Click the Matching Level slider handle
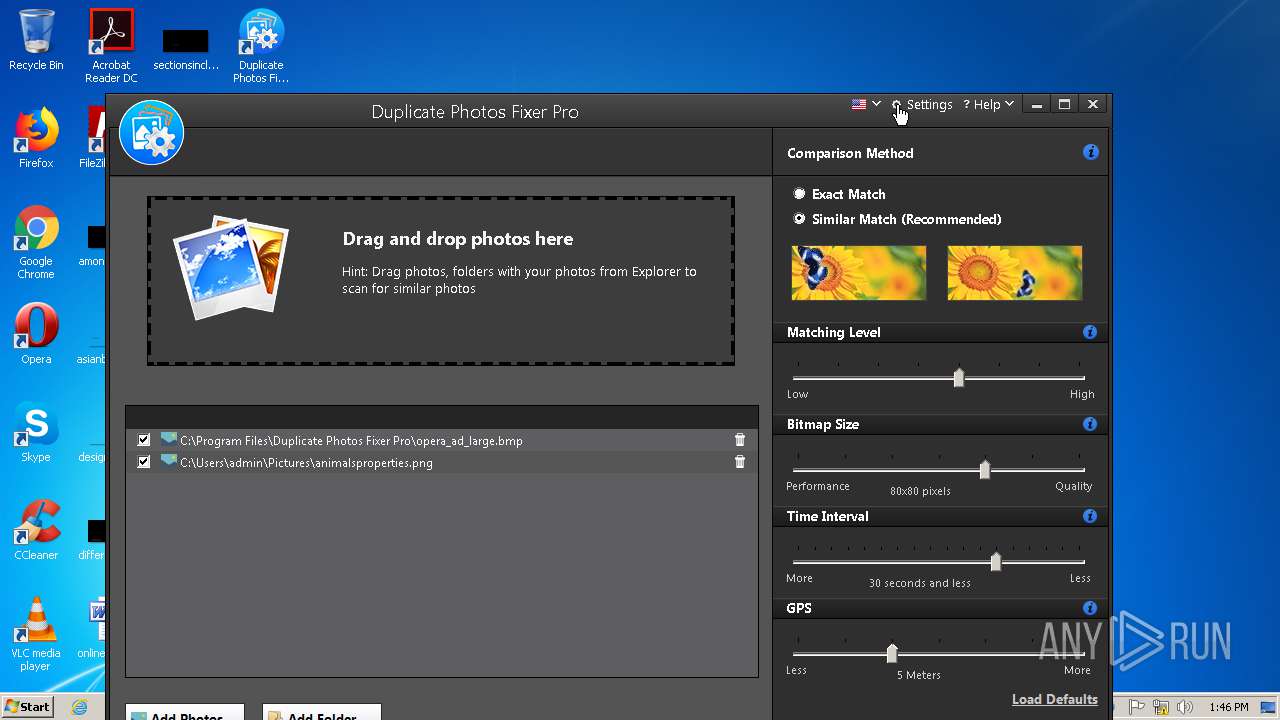1280x720 pixels. tap(959, 377)
